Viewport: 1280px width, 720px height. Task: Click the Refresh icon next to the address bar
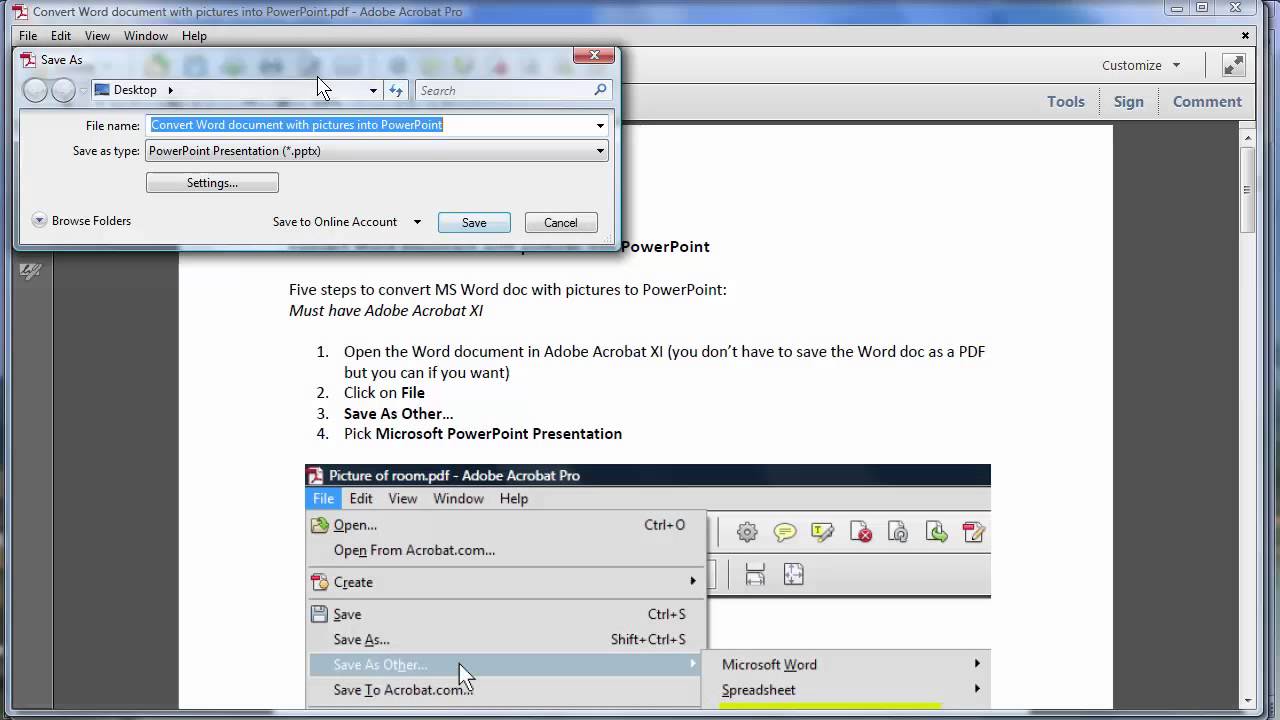pyautogui.click(x=396, y=90)
